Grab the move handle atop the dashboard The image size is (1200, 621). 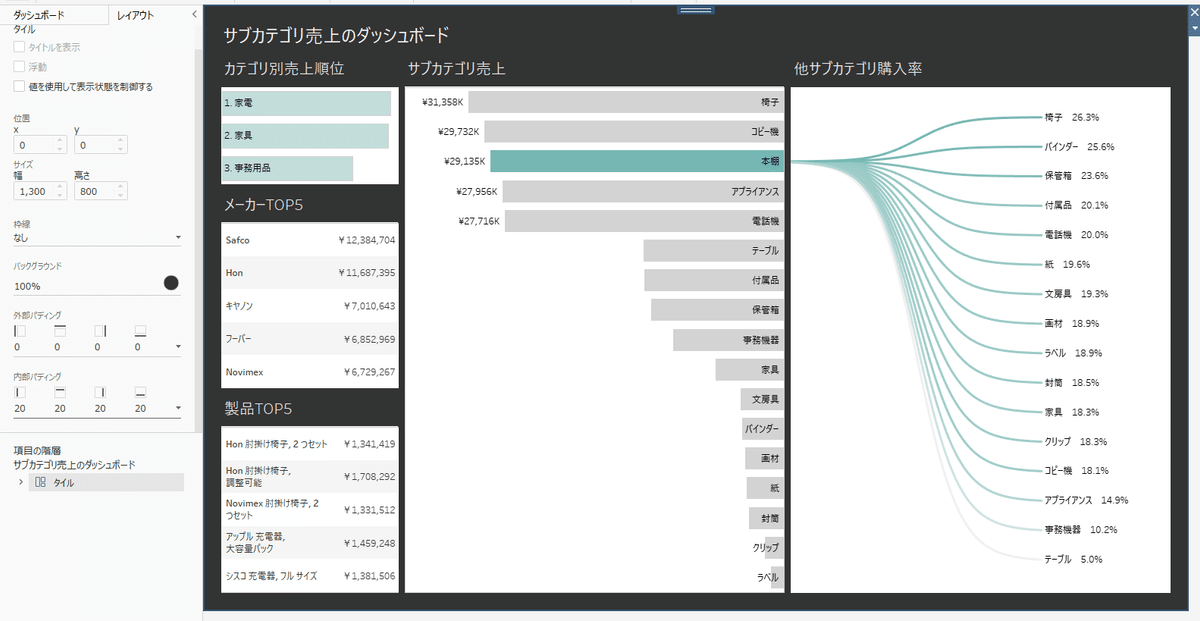pyautogui.click(x=695, y=10)
